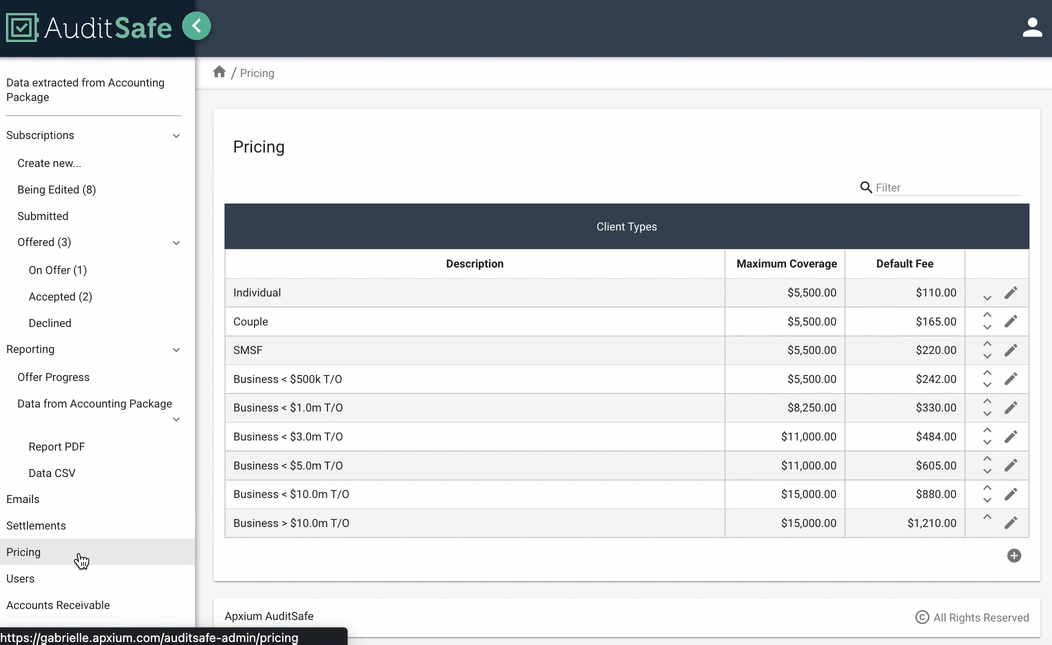The image size is (1052, 645).
Task: Move the Individual row down with stepper arrow
Action: pos(987,298)
